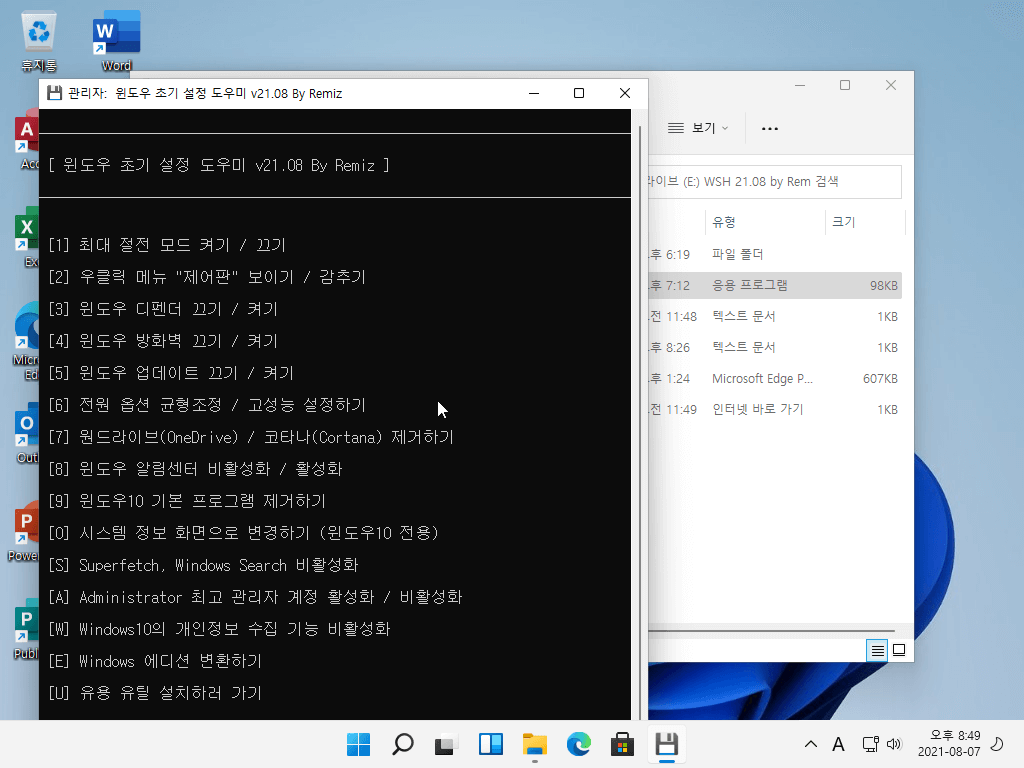Select the 텍스트 문서 row at 11:48

tap(775, 317)
